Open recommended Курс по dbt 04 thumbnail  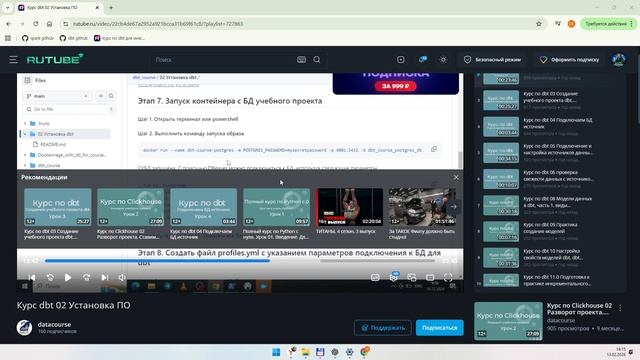[204, 207]
